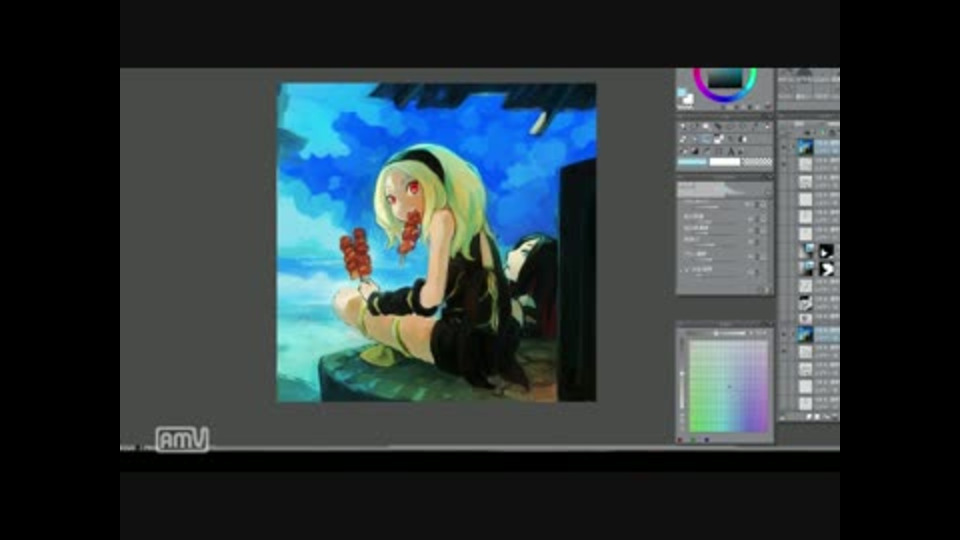This screenshot has height=540, width=960.
Task: Select the Balloon tool beside Text tool
Action: point(740,151)
